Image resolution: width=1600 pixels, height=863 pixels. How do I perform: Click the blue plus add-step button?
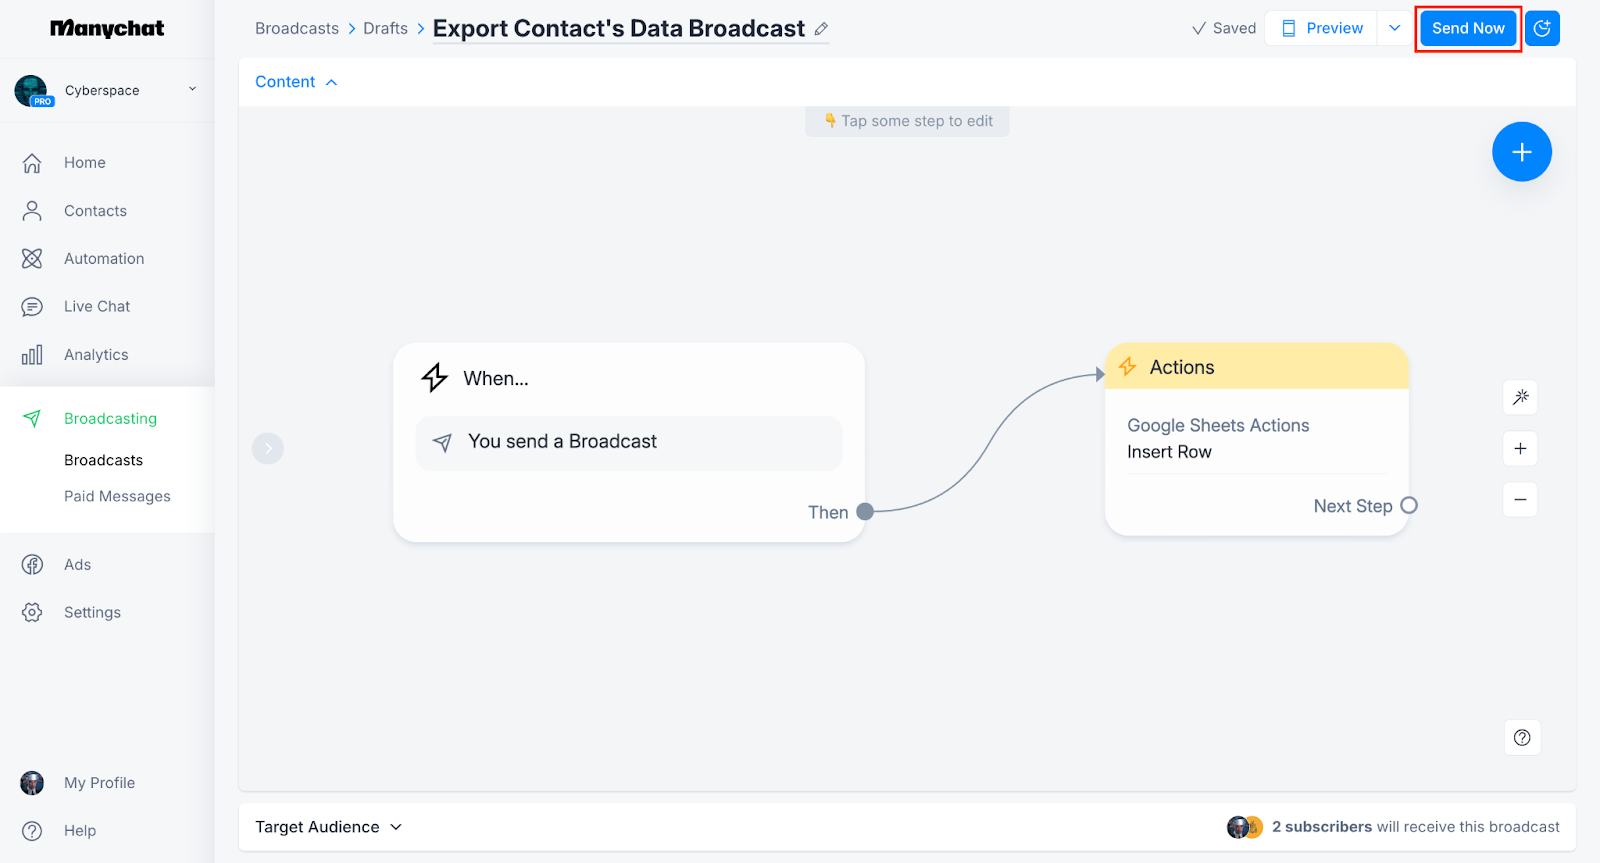pos(1521,152)
